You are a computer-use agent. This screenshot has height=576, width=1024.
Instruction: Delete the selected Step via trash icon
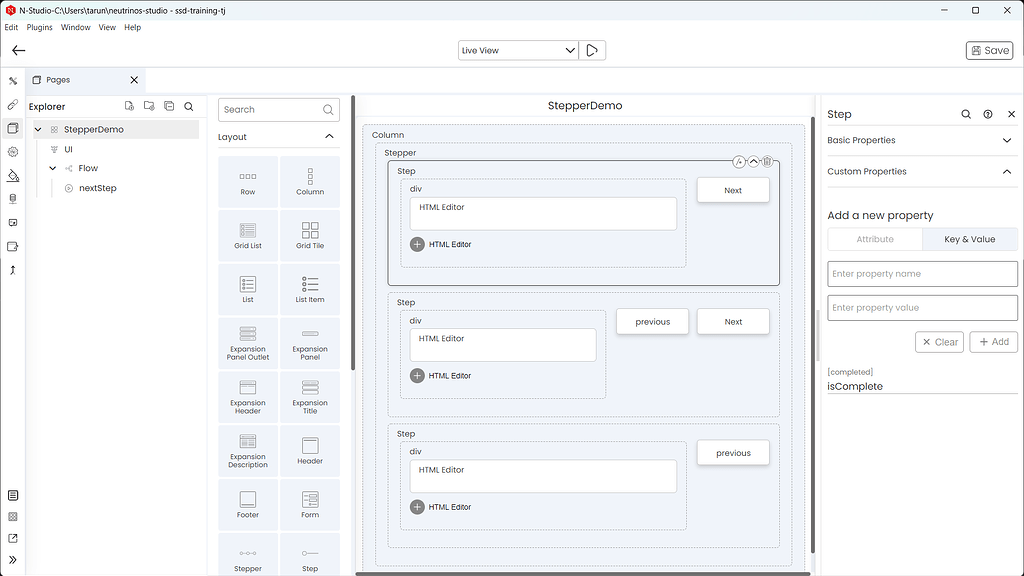click(767, 161)
